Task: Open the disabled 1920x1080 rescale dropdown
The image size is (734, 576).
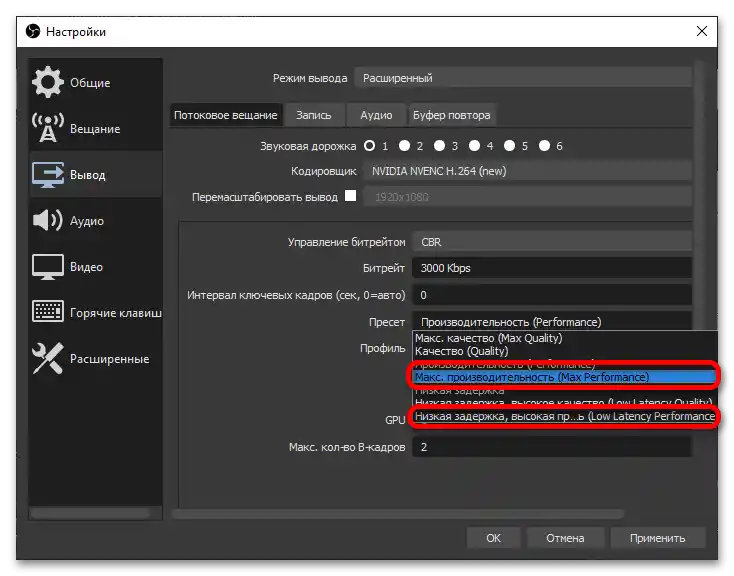Action: (x=528, y=197)
